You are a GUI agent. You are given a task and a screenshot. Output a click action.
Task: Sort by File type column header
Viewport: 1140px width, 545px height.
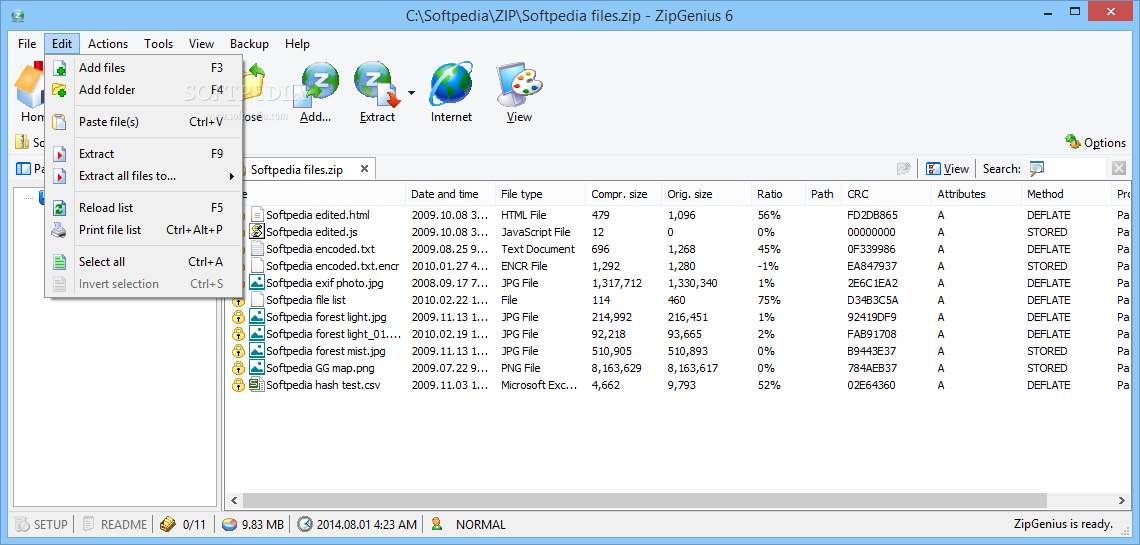(540, 194)
